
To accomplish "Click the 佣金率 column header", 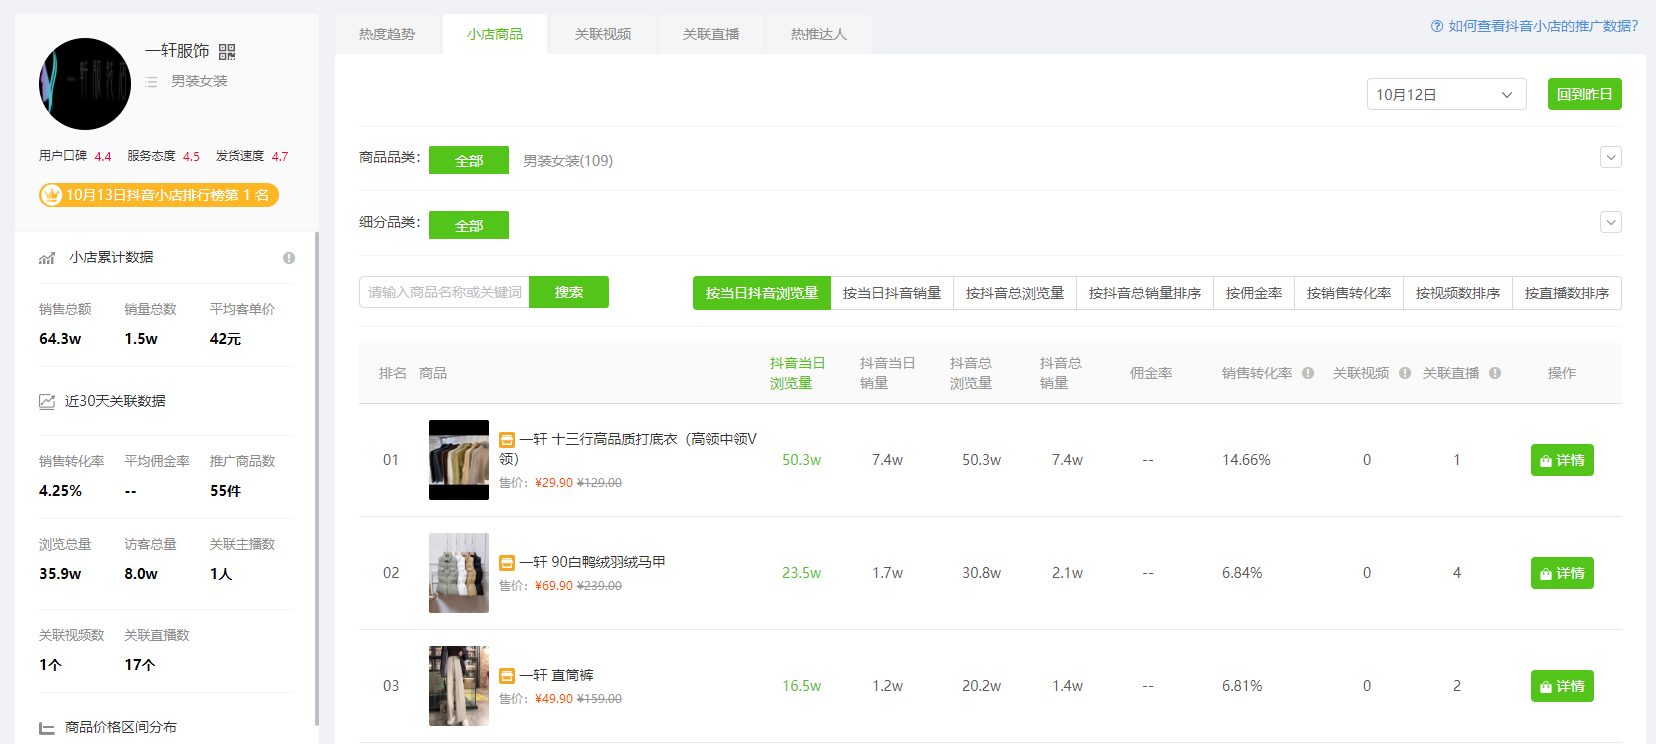I will coord(1151,373).
